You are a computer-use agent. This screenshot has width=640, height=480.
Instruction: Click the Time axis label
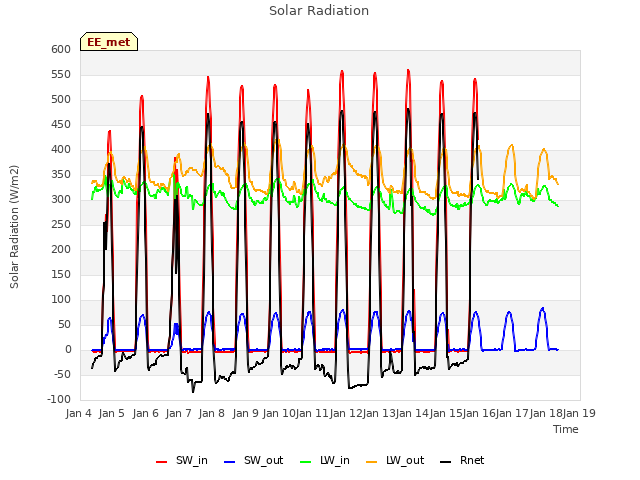point(565,429)
